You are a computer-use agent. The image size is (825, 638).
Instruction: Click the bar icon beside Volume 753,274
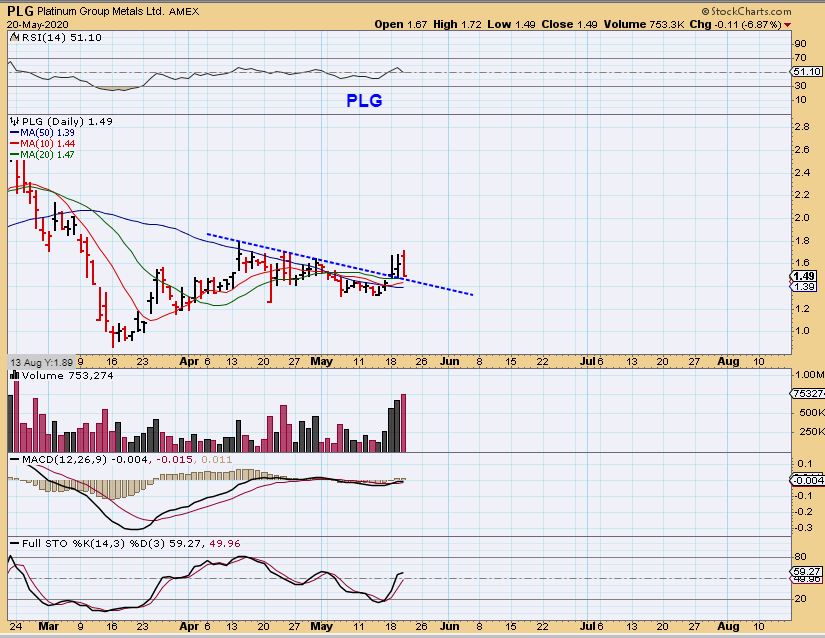point(15,376)
